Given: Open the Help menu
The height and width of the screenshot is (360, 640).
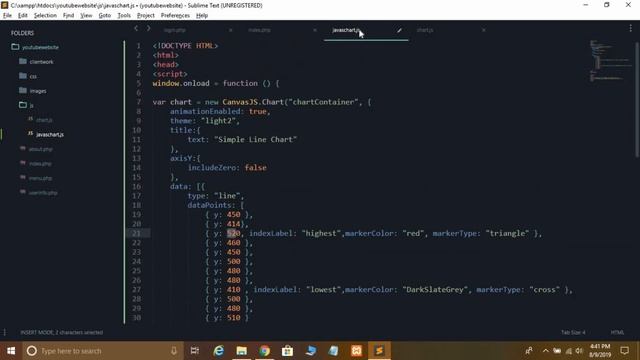Looking at the screenshot, I should coord(202,15).
